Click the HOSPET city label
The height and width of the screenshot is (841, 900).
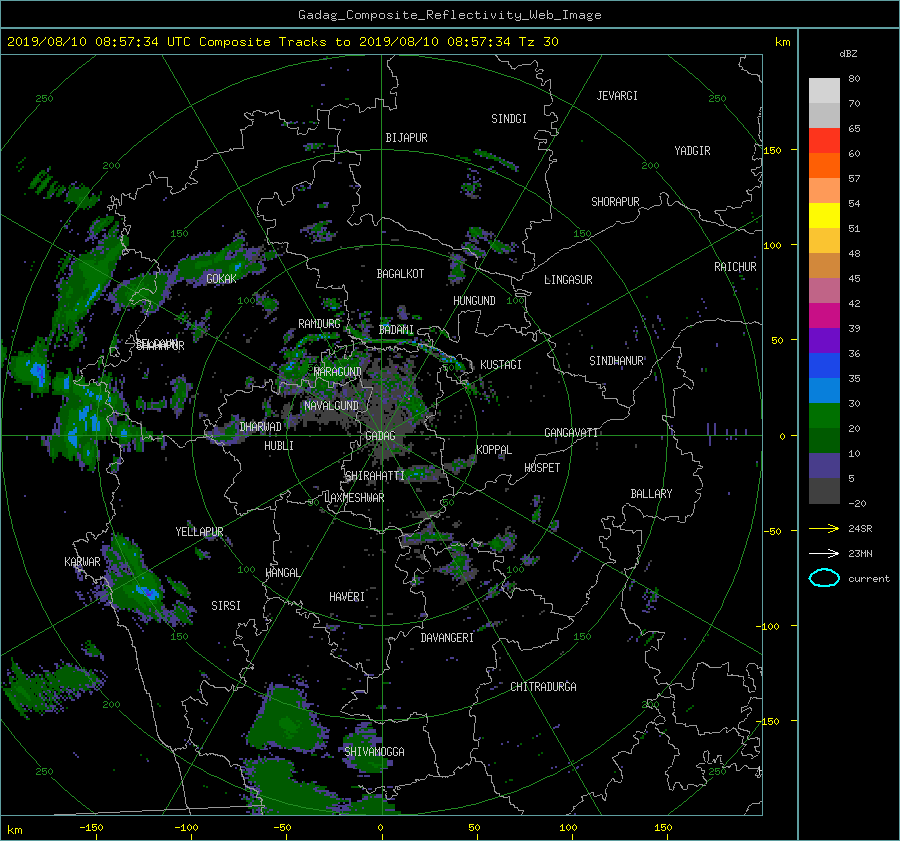(x=542, y=468)
